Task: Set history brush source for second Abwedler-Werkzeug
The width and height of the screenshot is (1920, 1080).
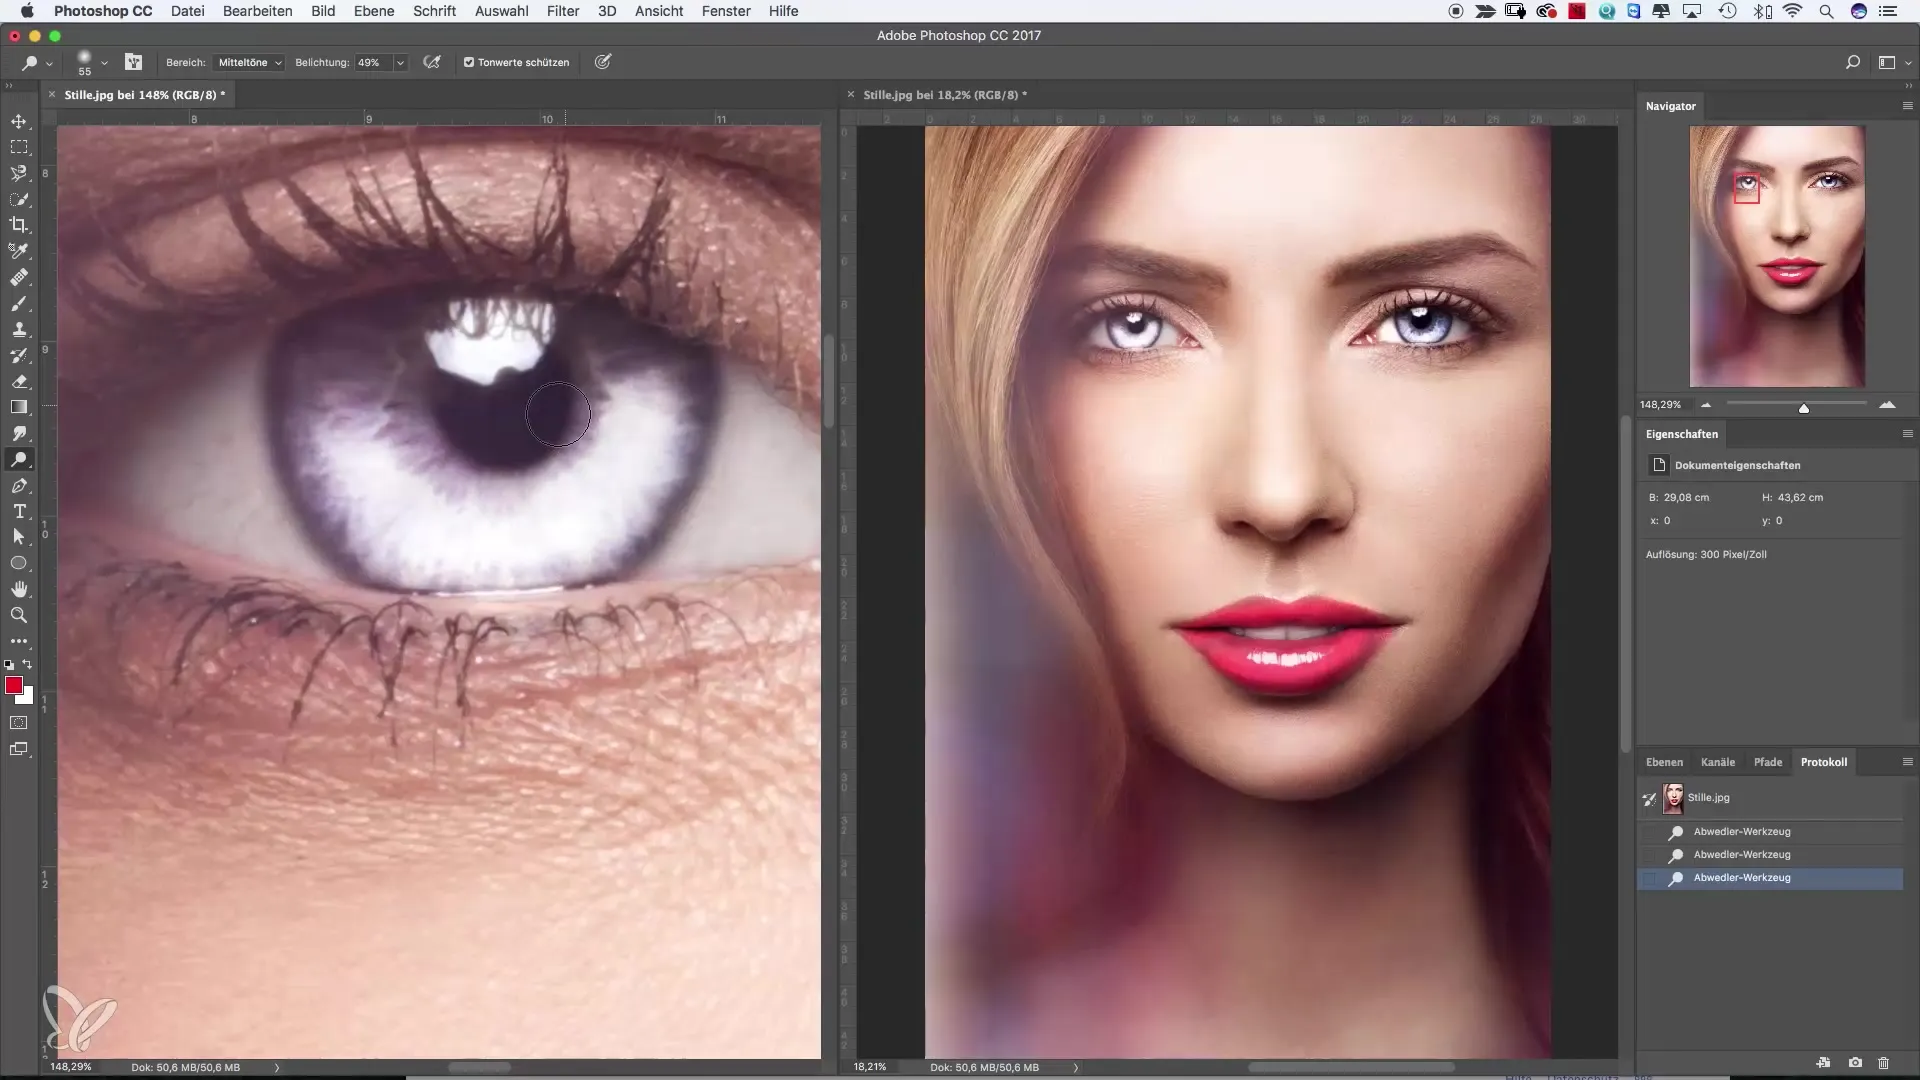Action: [x=1649, y=855]
